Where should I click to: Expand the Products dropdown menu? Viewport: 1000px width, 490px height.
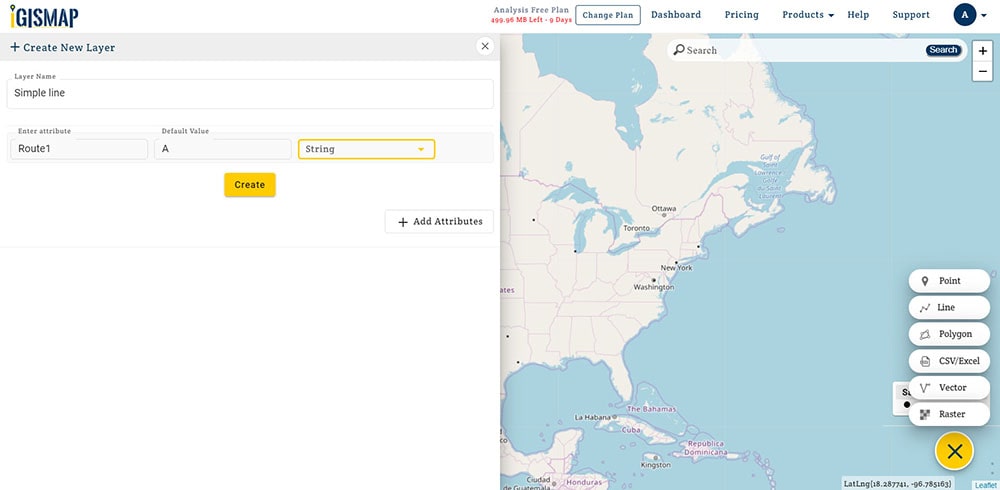(x=808, y=15)
